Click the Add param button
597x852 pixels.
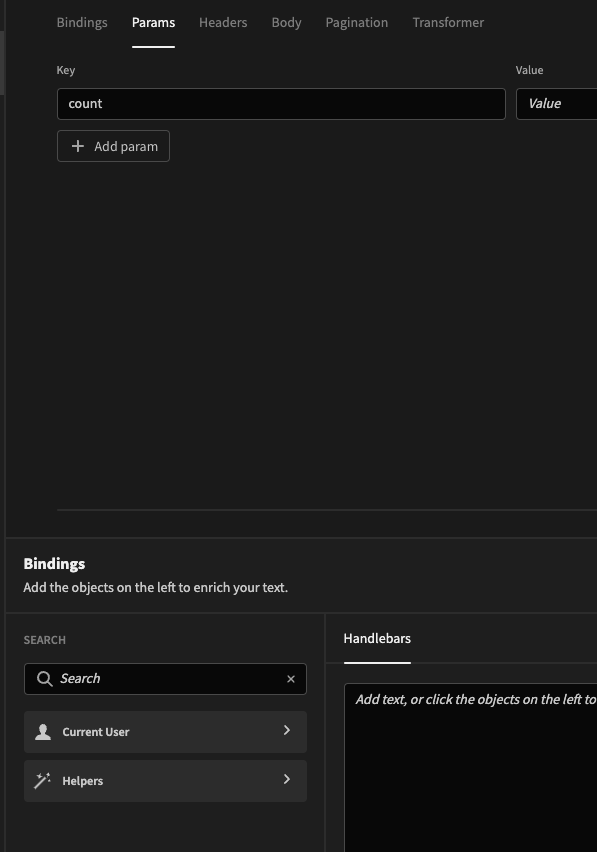tap(113, 146)
